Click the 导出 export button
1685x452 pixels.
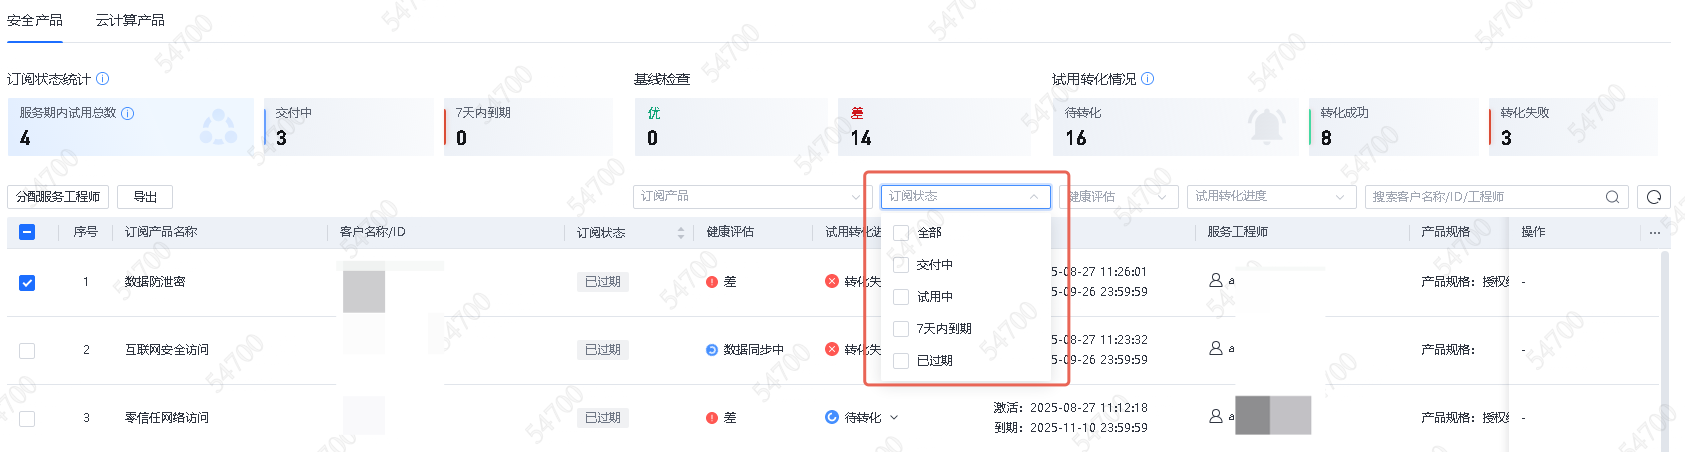(x=145, y=197)
